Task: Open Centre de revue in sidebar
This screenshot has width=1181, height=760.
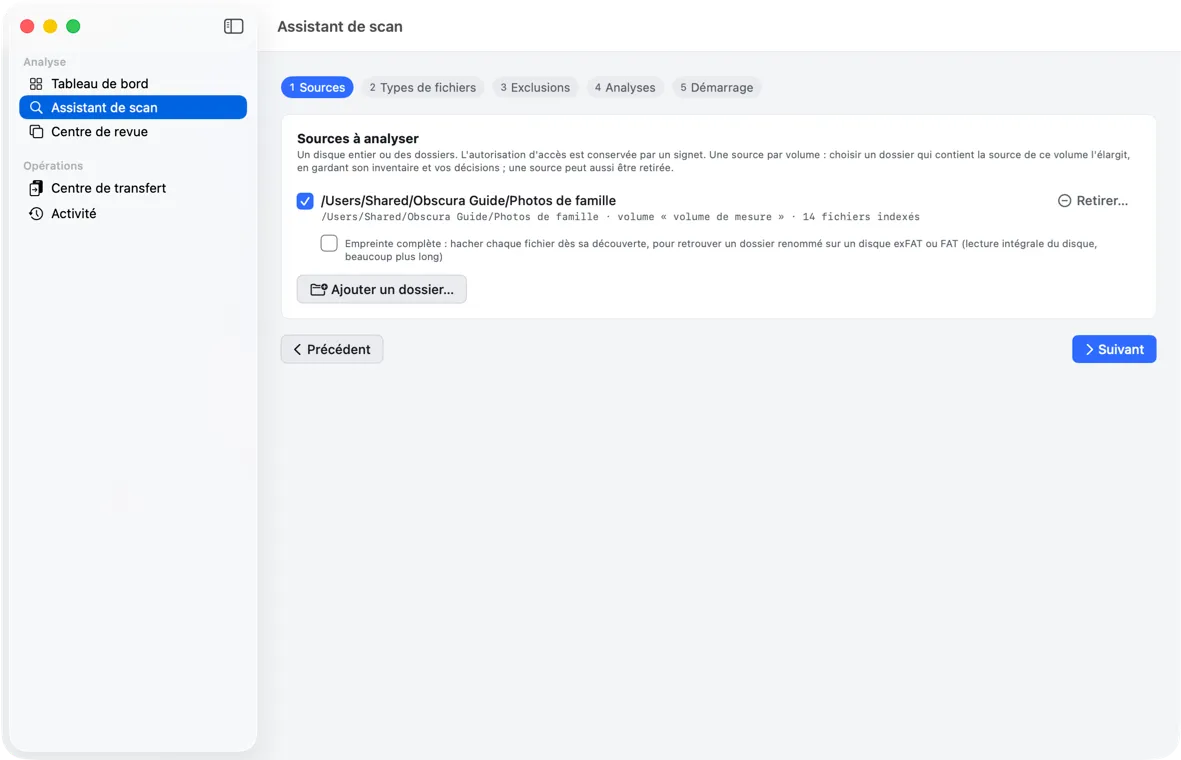Action: click(133, 132)
